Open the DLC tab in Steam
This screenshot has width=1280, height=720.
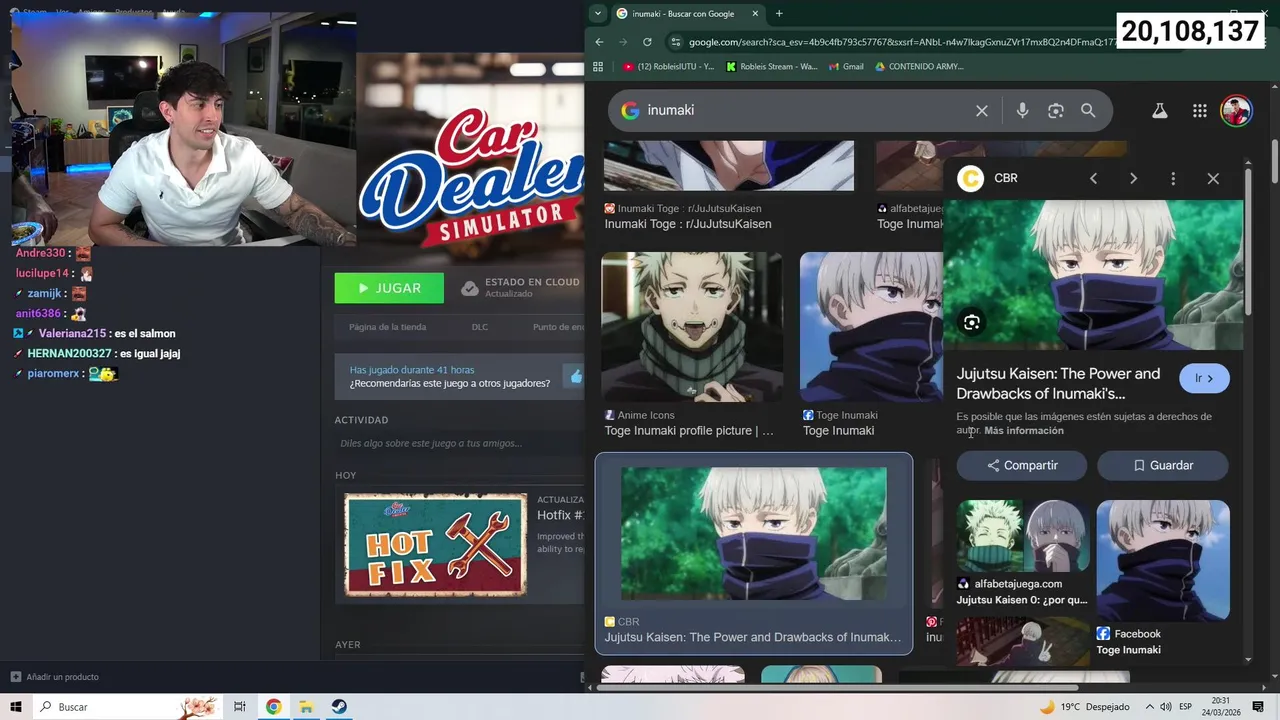click(480, 327)
